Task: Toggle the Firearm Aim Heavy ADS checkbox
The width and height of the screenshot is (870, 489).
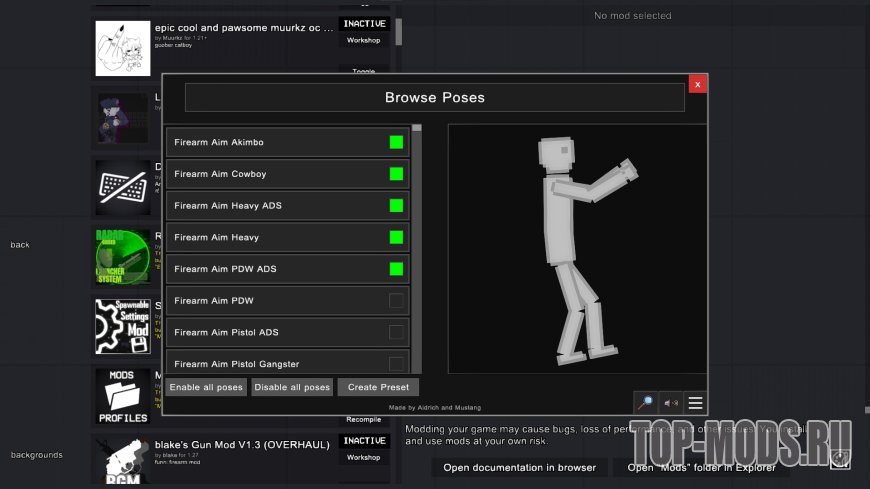Action: tap(396, 206)
